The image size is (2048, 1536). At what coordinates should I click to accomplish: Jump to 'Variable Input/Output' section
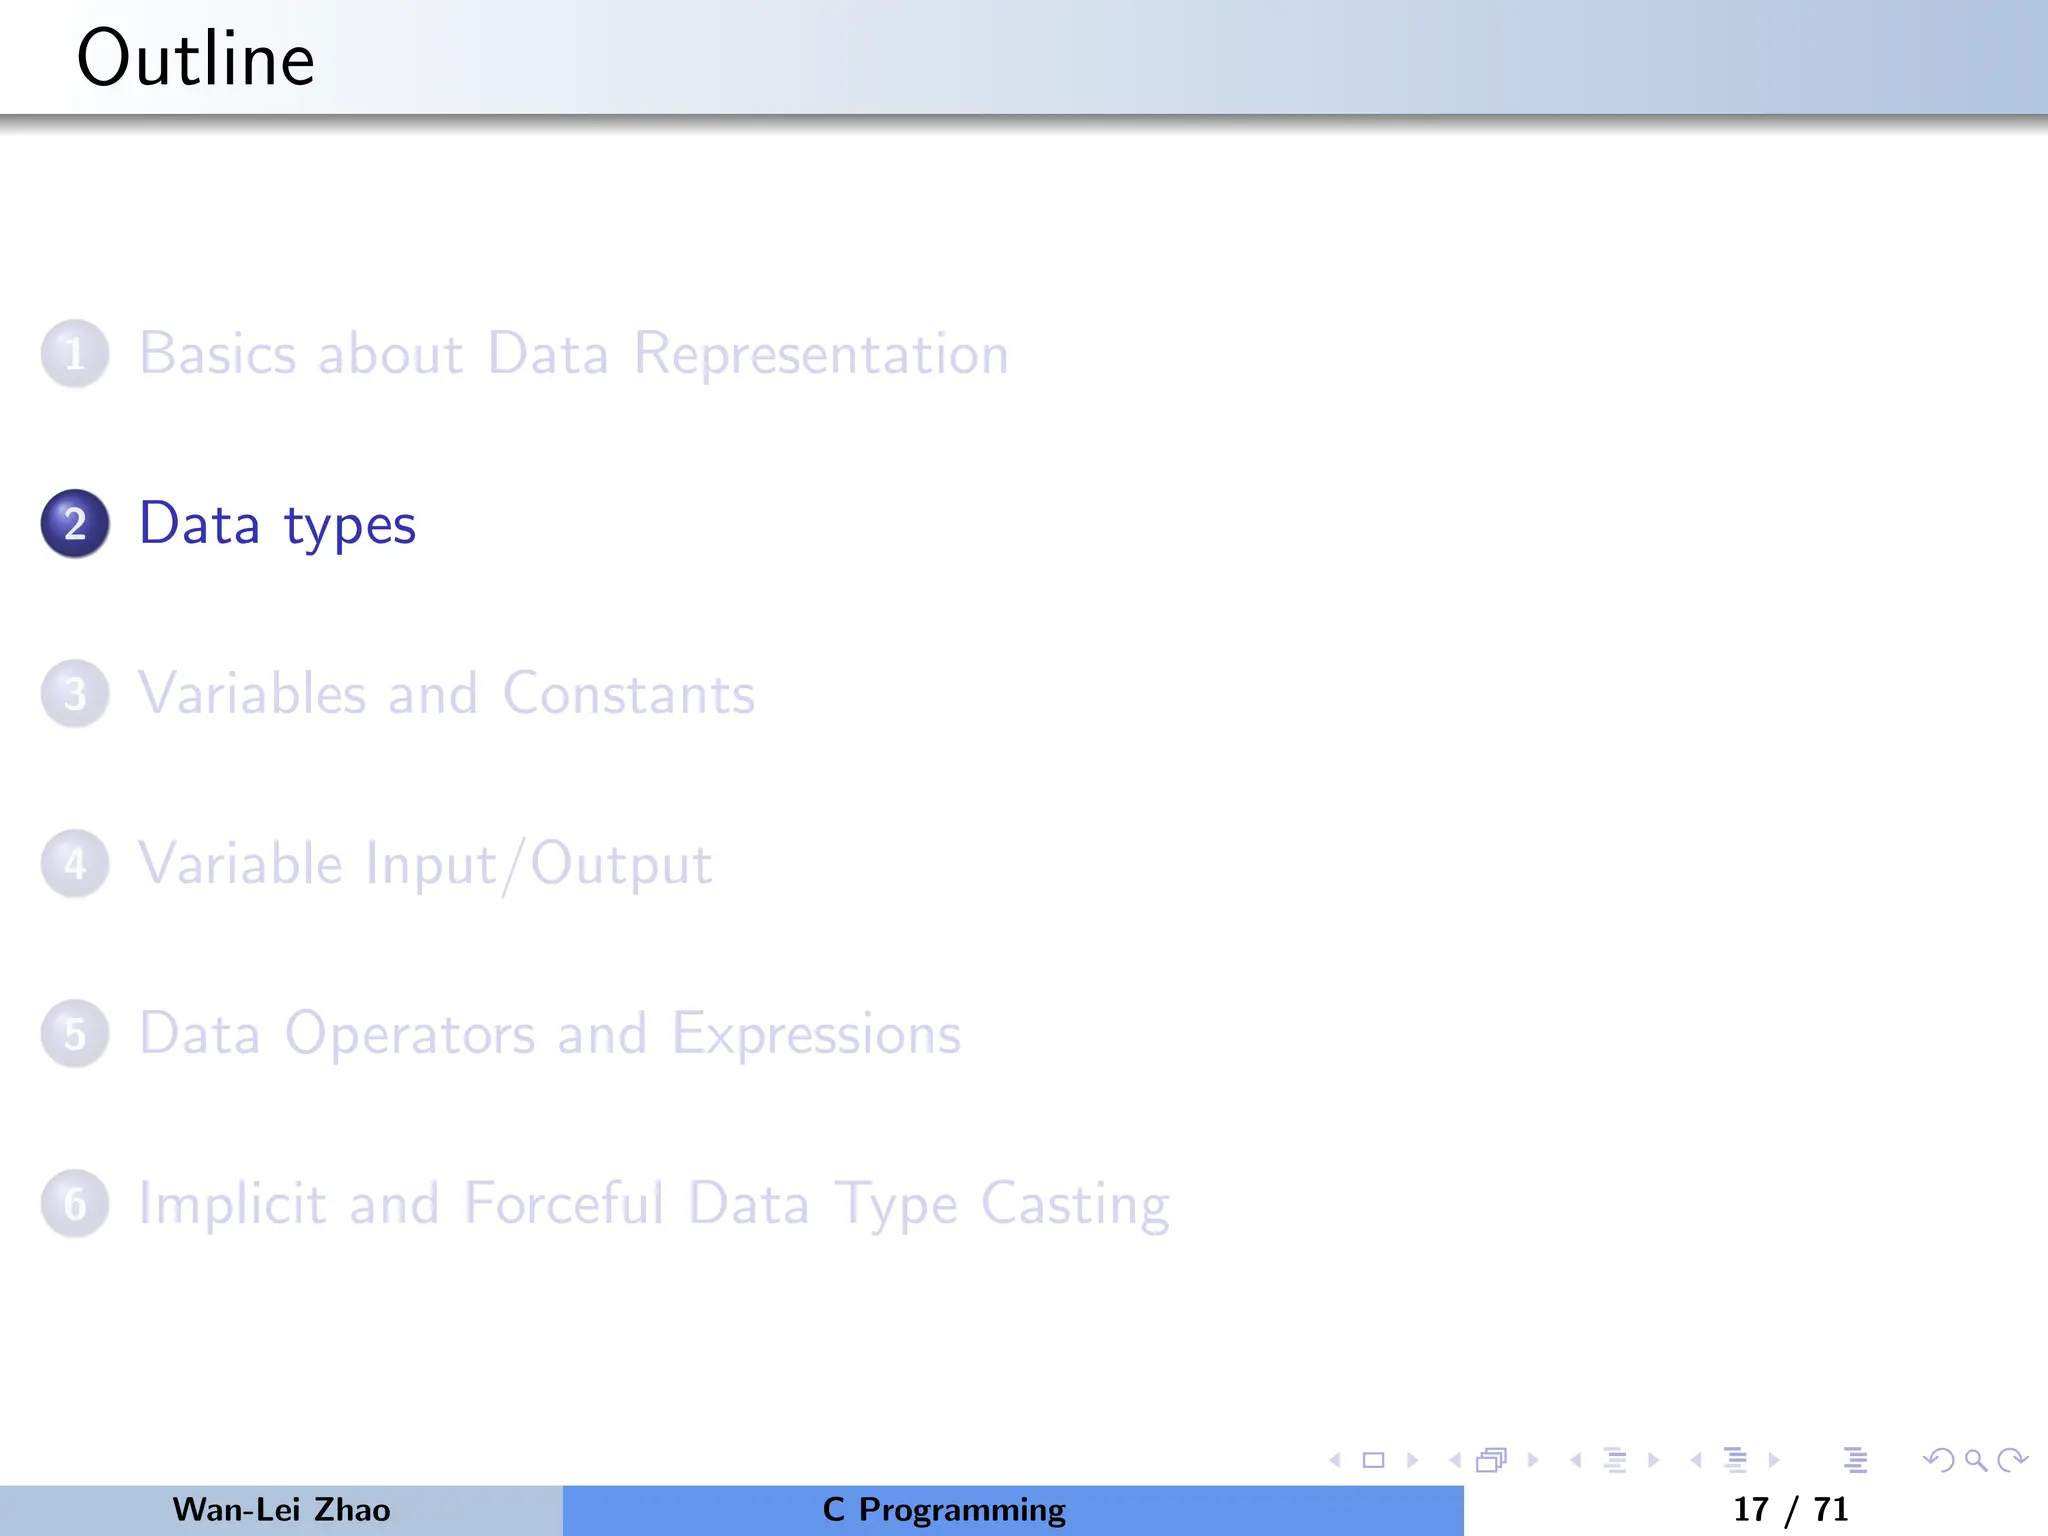pyautogui.click(x=425, y=864)
